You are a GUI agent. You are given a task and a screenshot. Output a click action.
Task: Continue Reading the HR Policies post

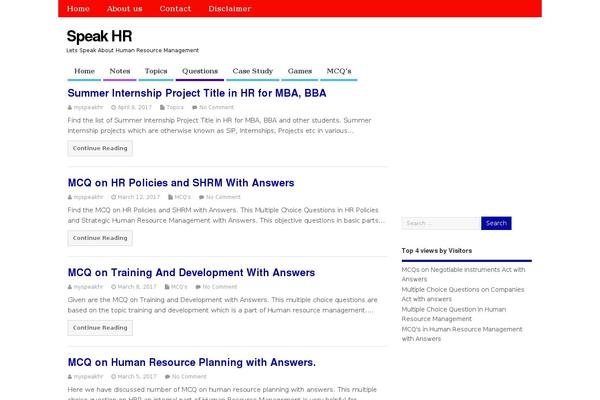pyautogui.click(x=100, y=238)
